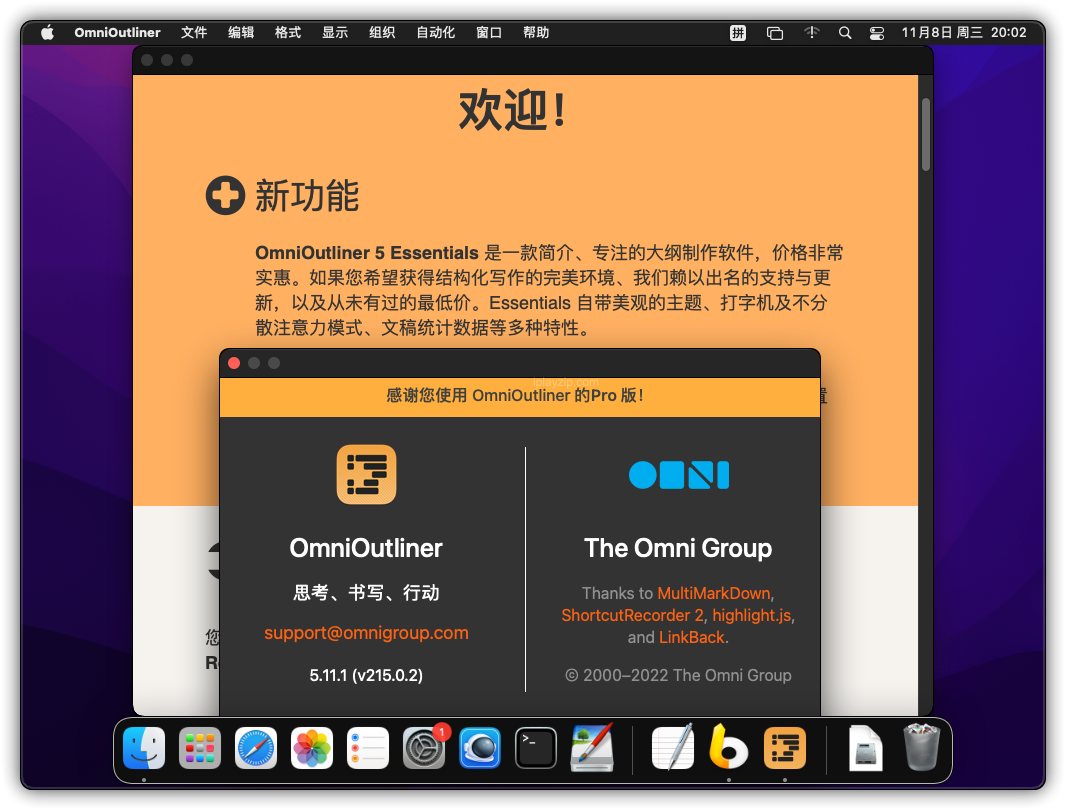Open the disk image document in the Dock

[865, 748]
